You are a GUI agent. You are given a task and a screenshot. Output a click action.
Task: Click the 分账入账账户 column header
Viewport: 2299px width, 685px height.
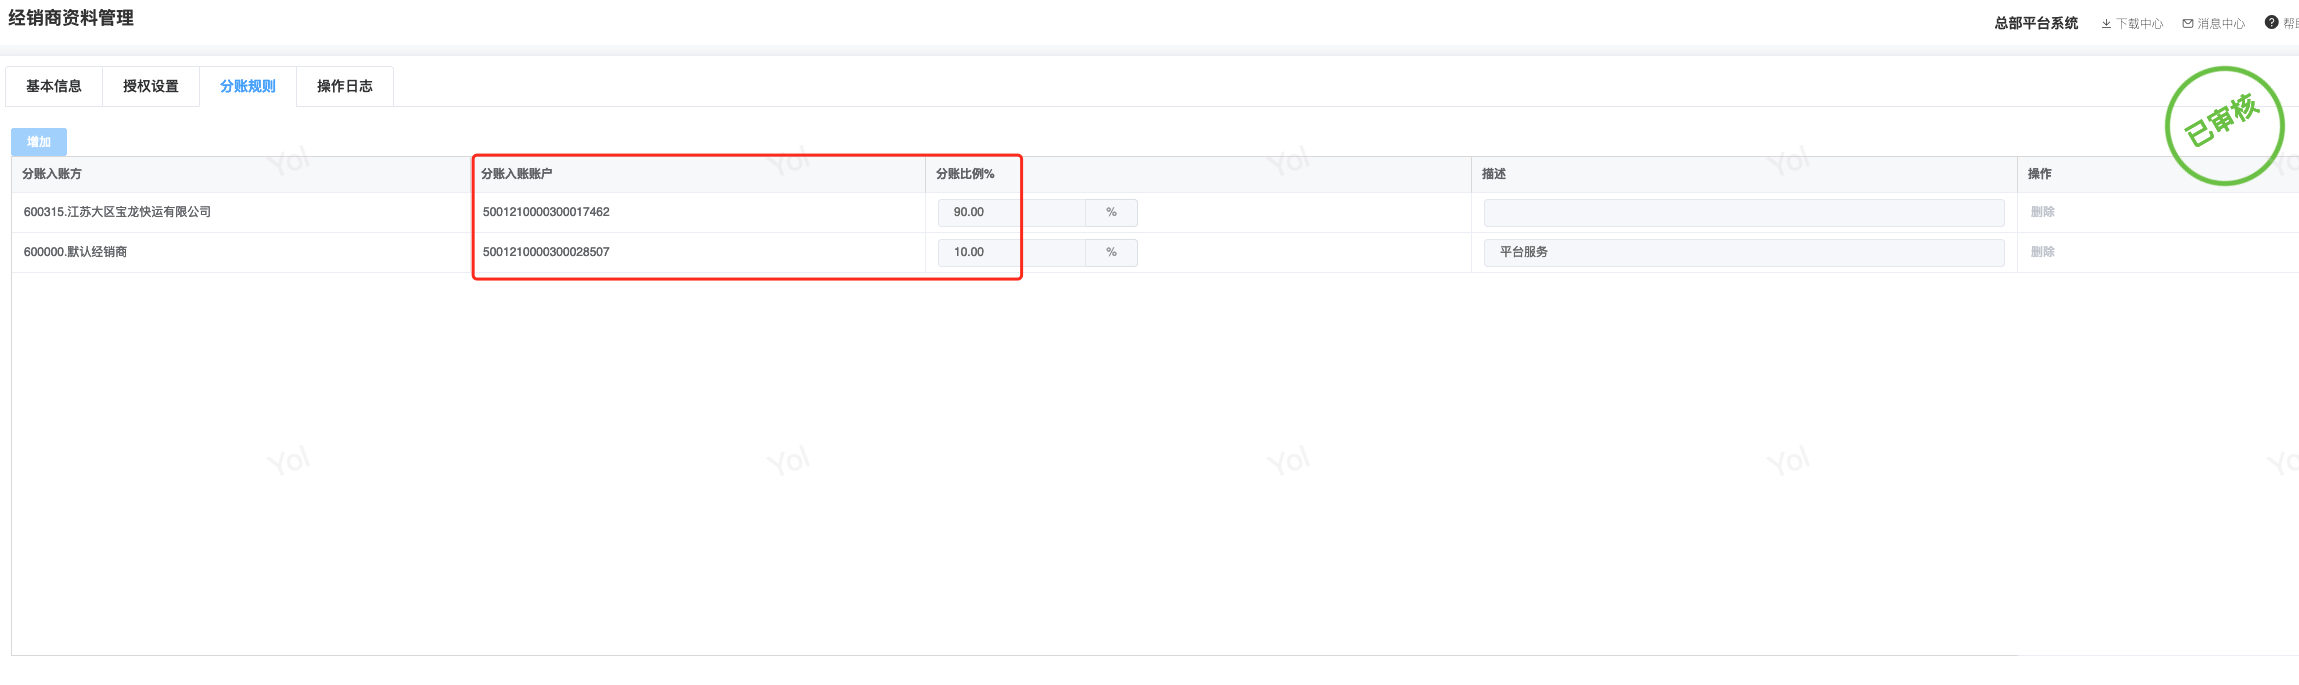(517, 174)
